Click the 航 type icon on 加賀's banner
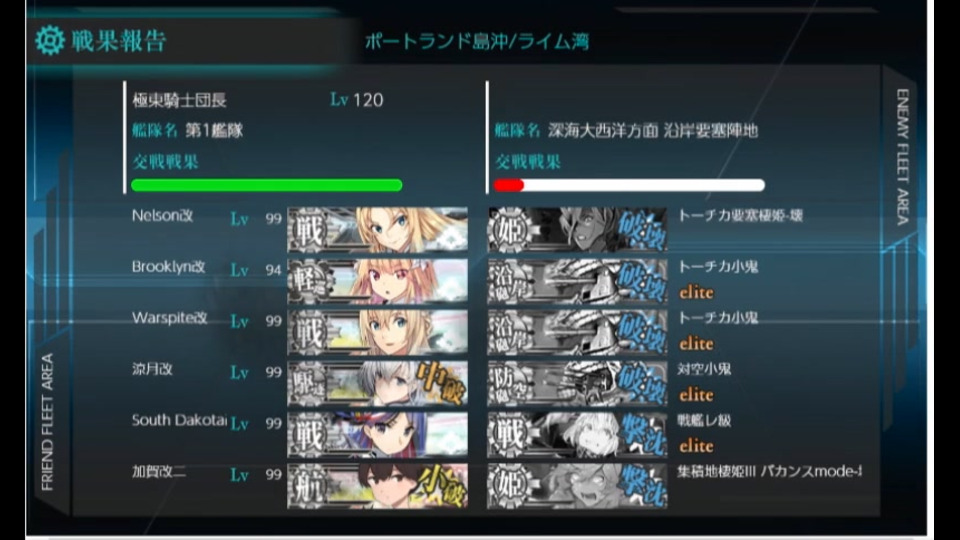Viewport: 960px width, 540px height. tap(309, 486)
